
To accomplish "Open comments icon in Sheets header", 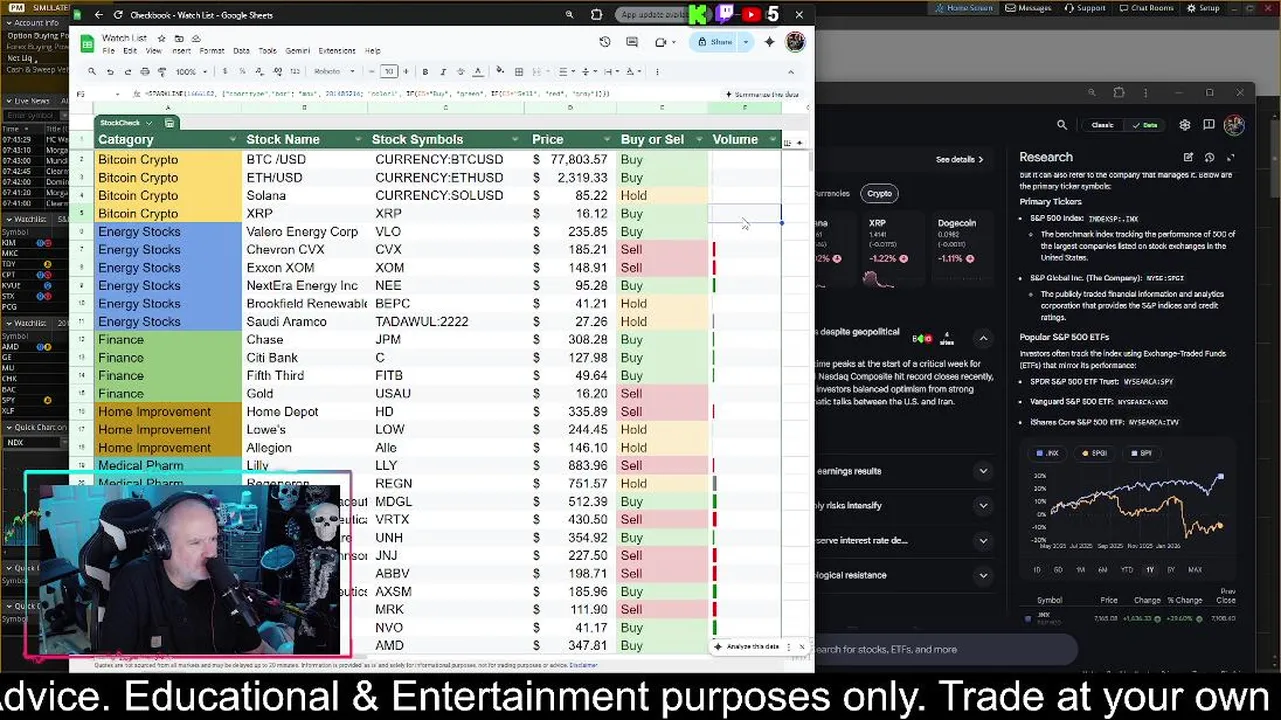I will (x=632, y=42).
